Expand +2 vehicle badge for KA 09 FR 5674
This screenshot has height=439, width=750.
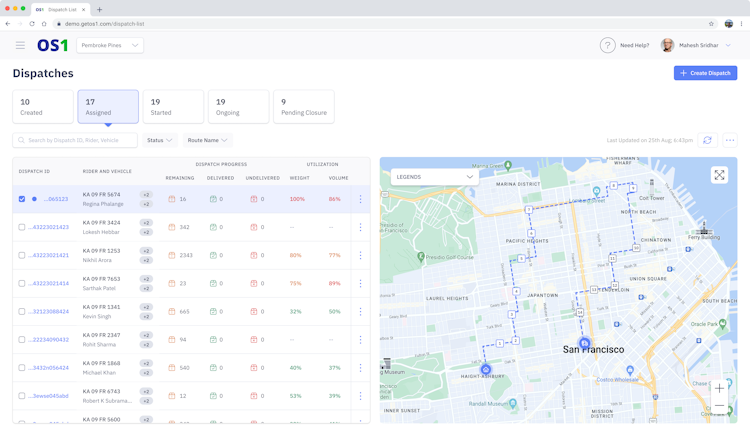(146, 195)
